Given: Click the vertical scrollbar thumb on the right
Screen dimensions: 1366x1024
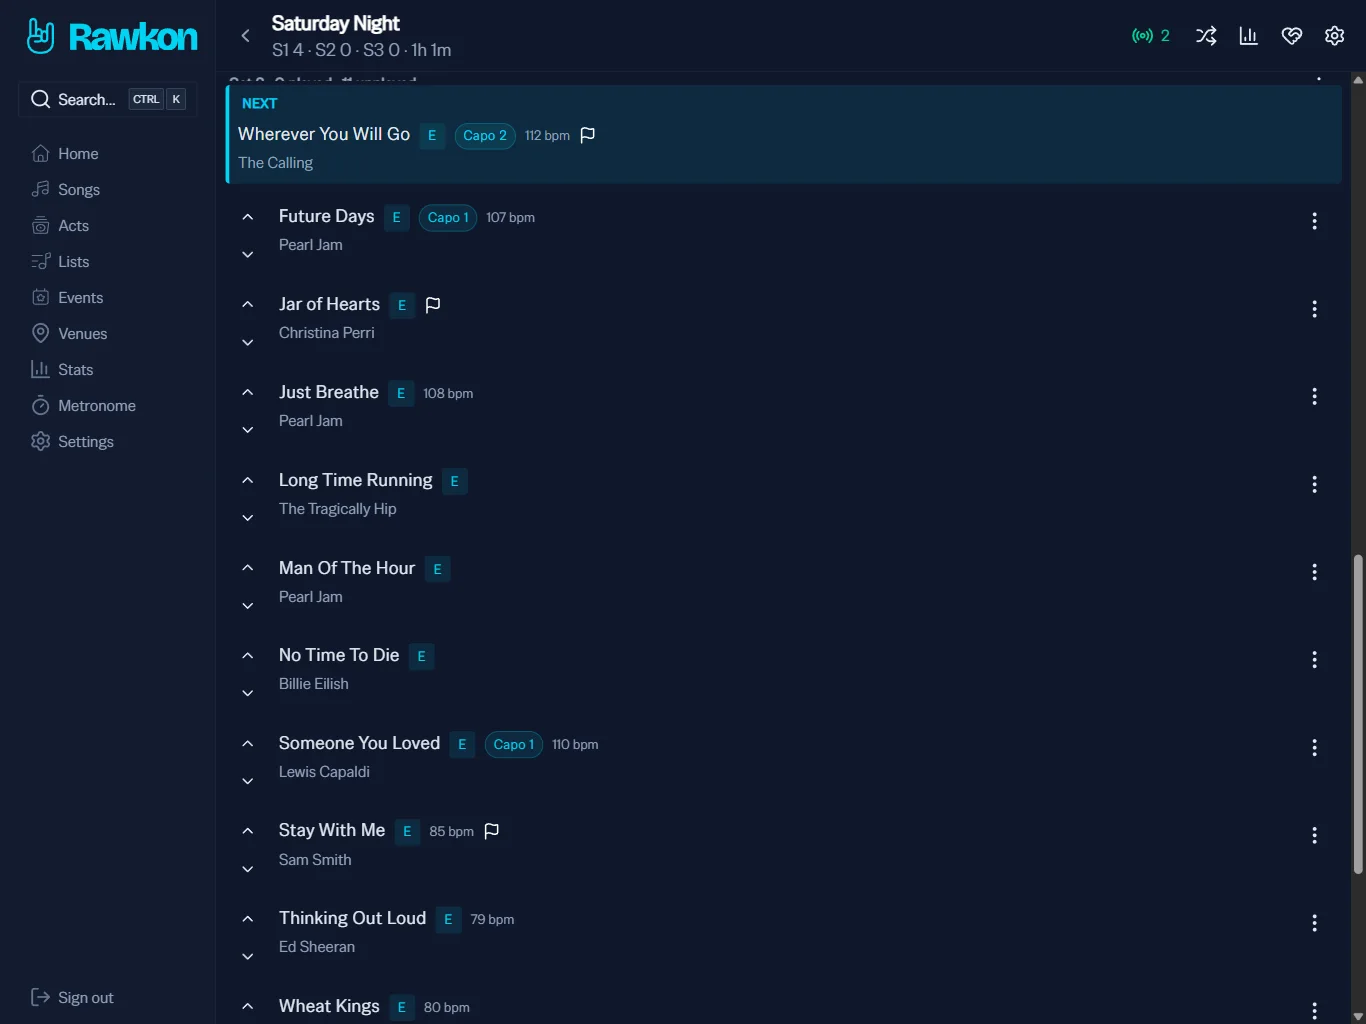Looking at the screenshot, I should pyautogui.click(x=1358, y=715).
